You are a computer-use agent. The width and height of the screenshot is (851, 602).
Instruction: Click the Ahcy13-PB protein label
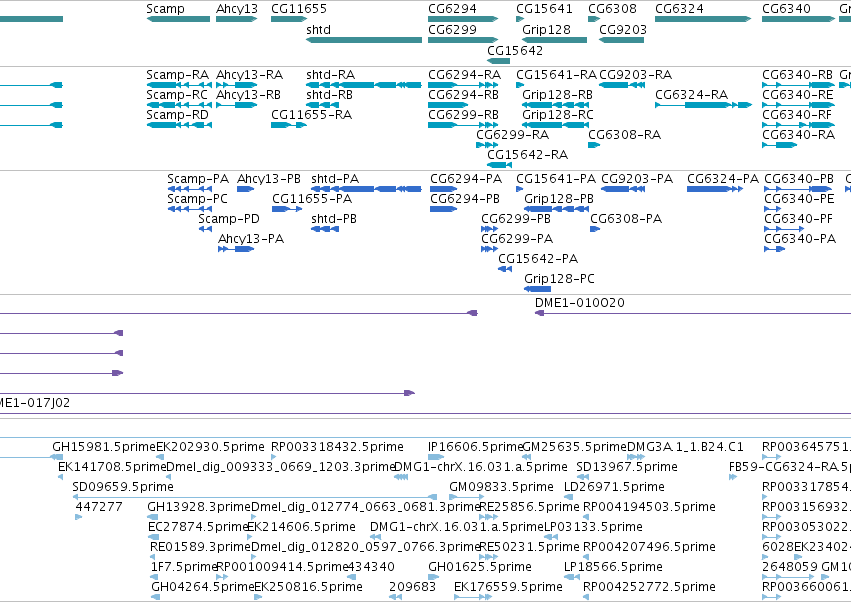269,179
